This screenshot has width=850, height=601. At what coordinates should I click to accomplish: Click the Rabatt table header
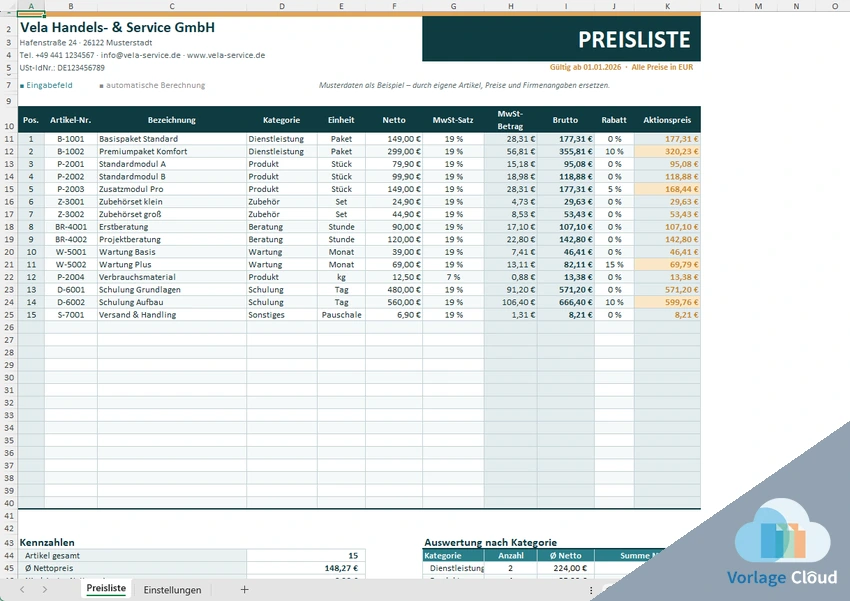tap(614, 120)
